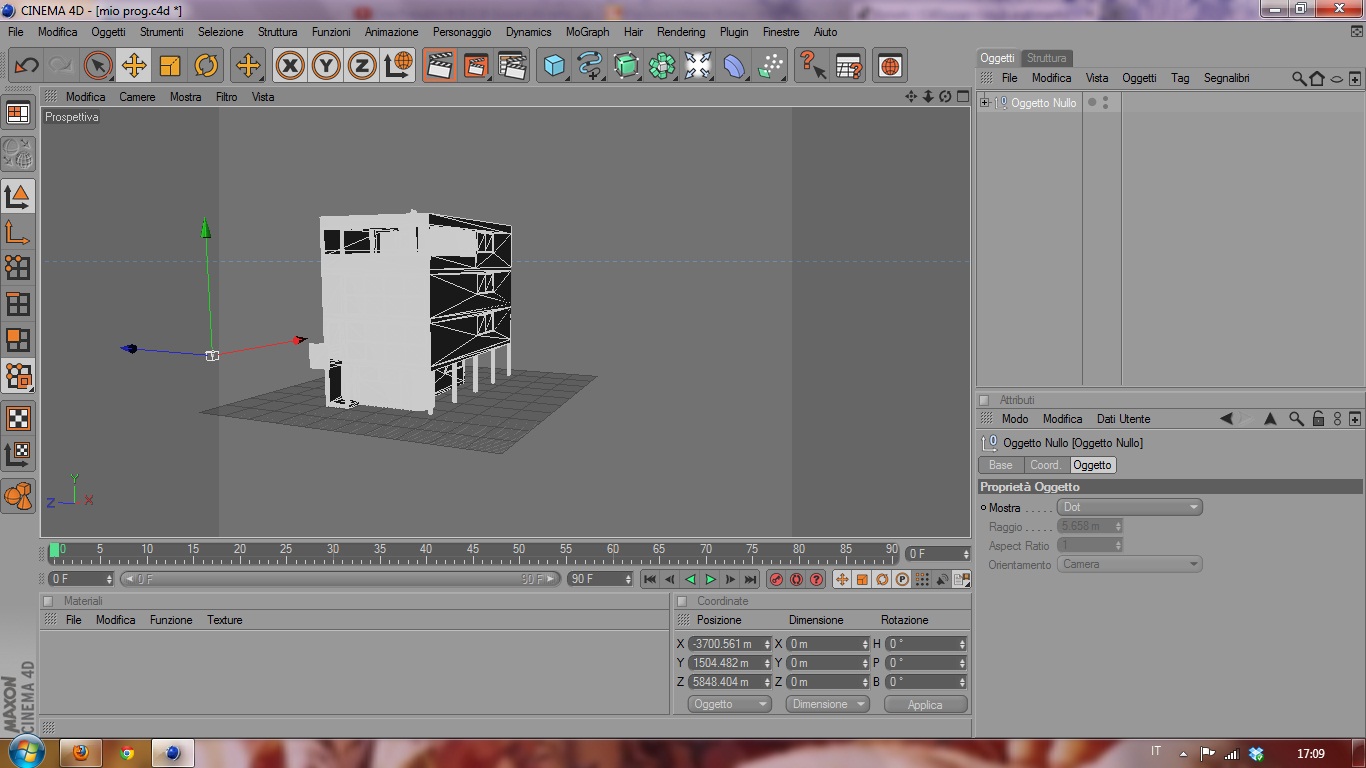Expand the Oggetto Nullo tree item

[x=985, y=103]
